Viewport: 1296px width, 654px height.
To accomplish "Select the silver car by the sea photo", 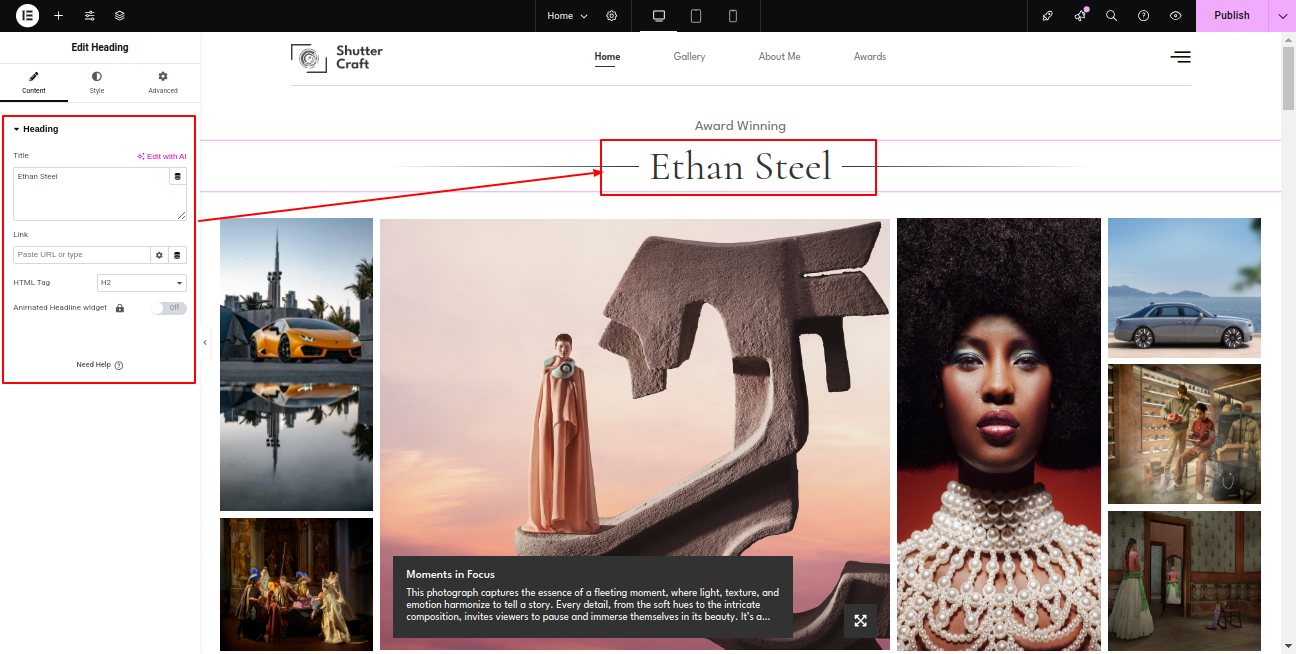I will [1184, 288].
